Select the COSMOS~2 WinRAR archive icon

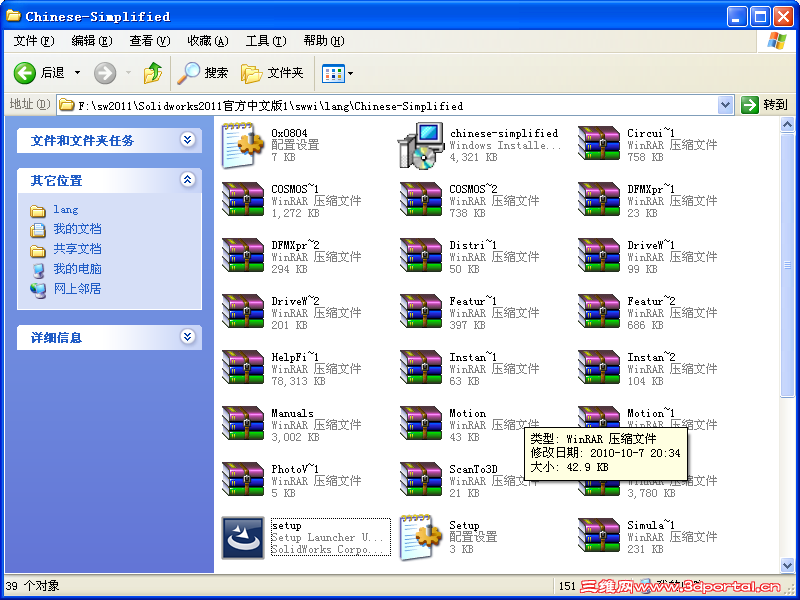[x=421, y=199]
